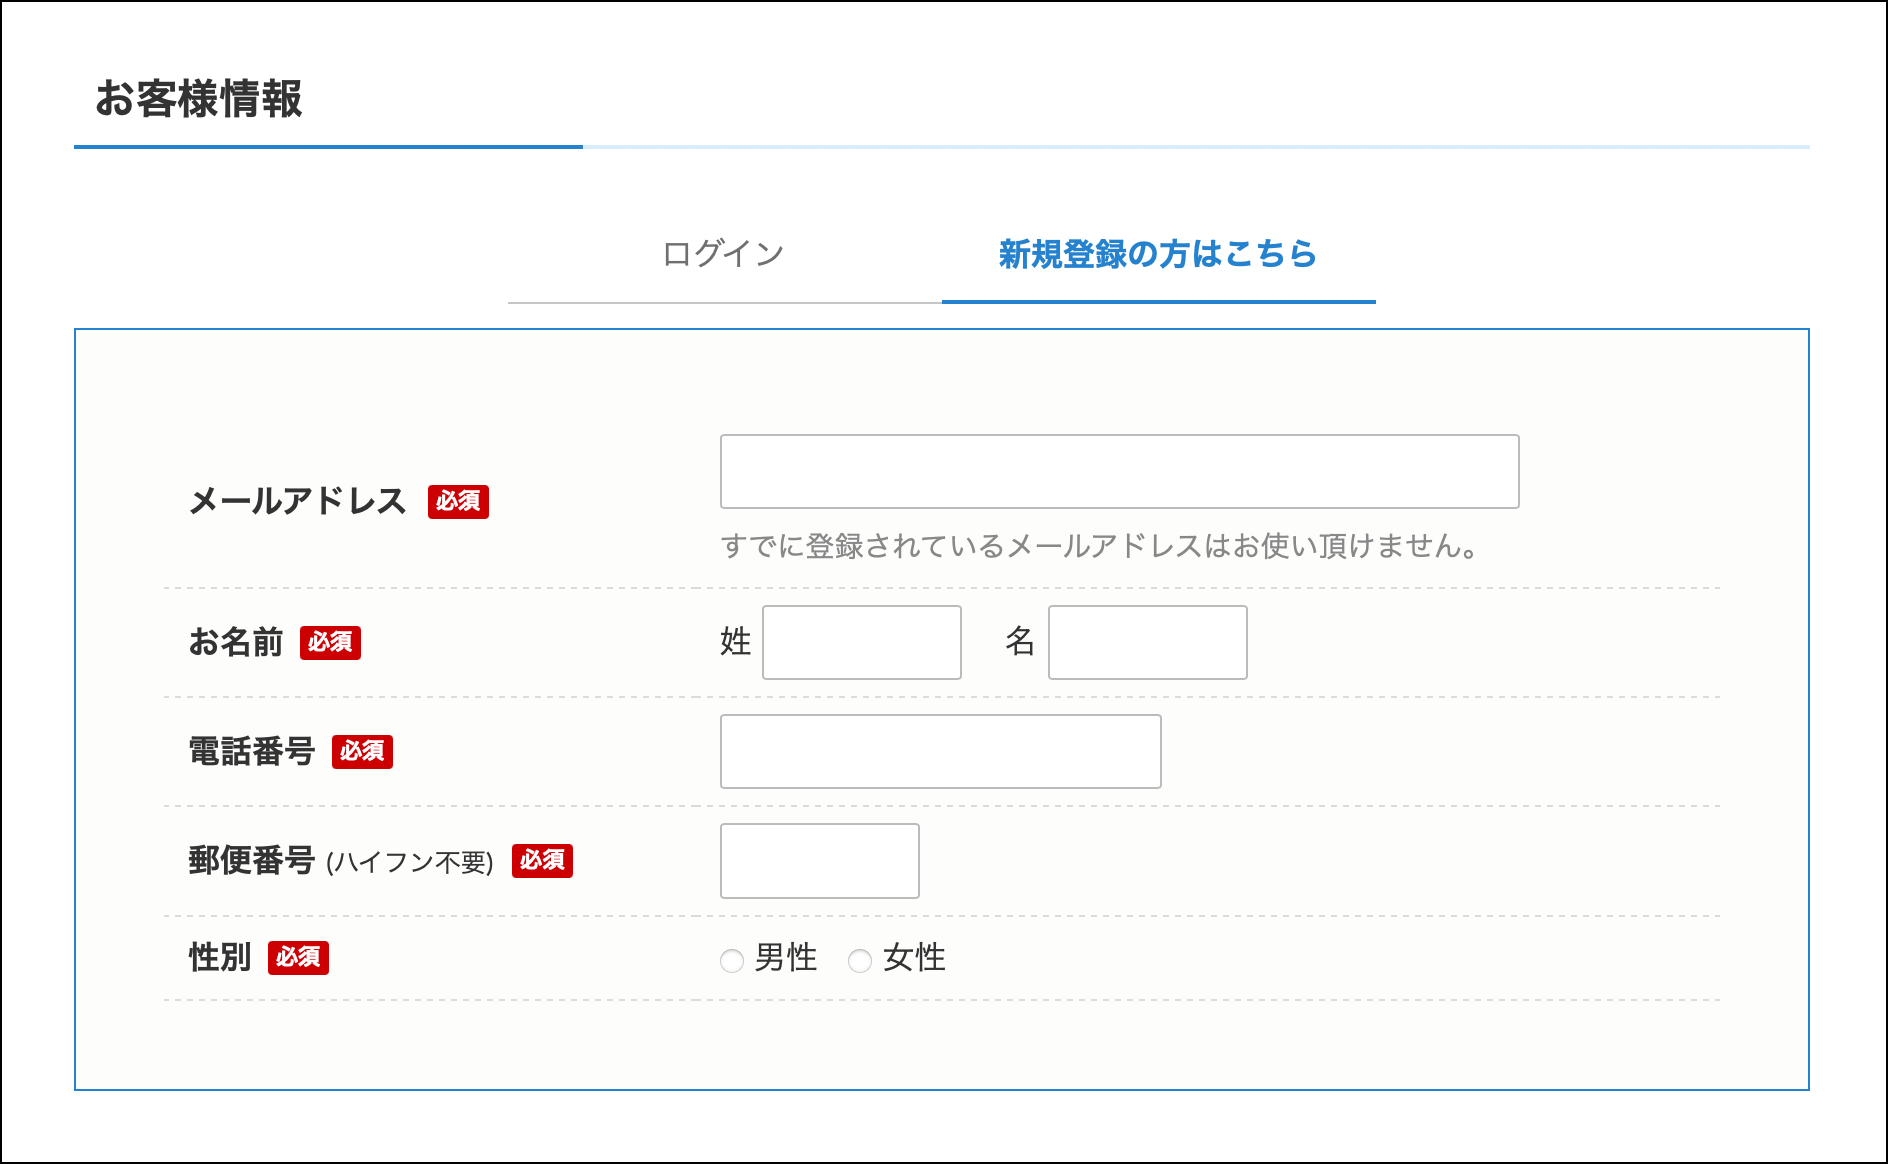Click the 必須 badge next to 性別
The image size is (1888, 1164).
click(x=298, y=958)
